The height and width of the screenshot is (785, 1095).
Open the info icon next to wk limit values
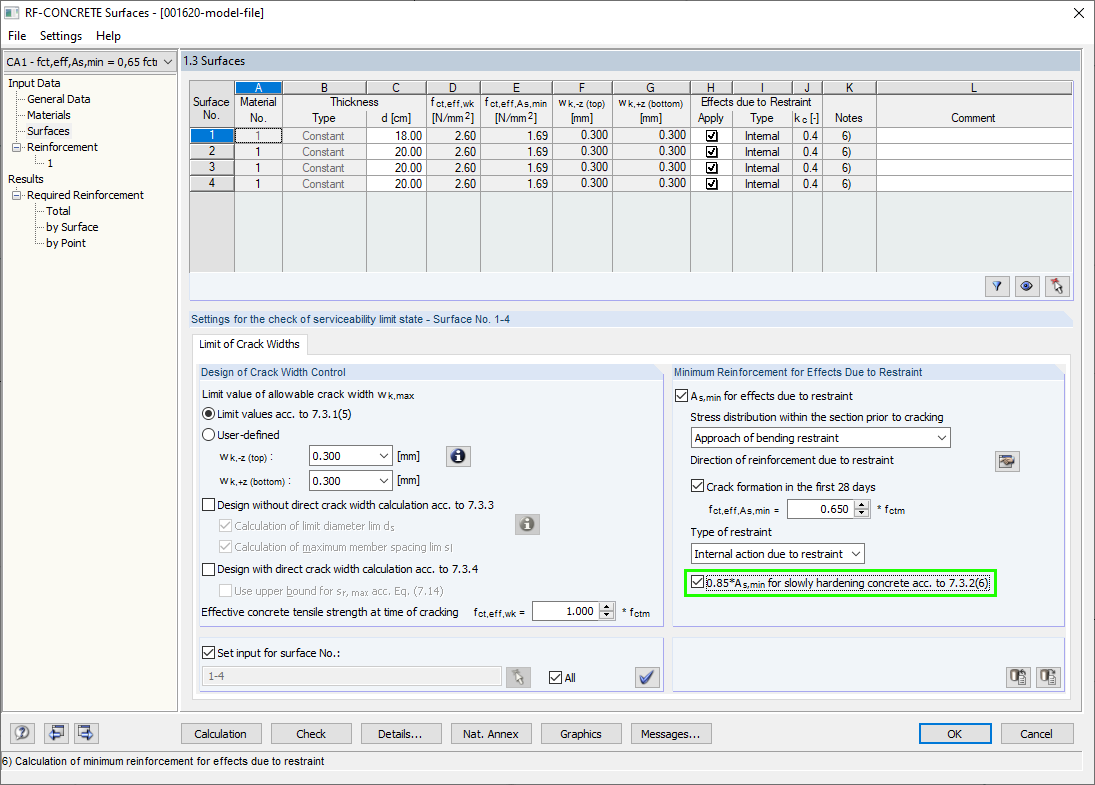pos(458,456)
